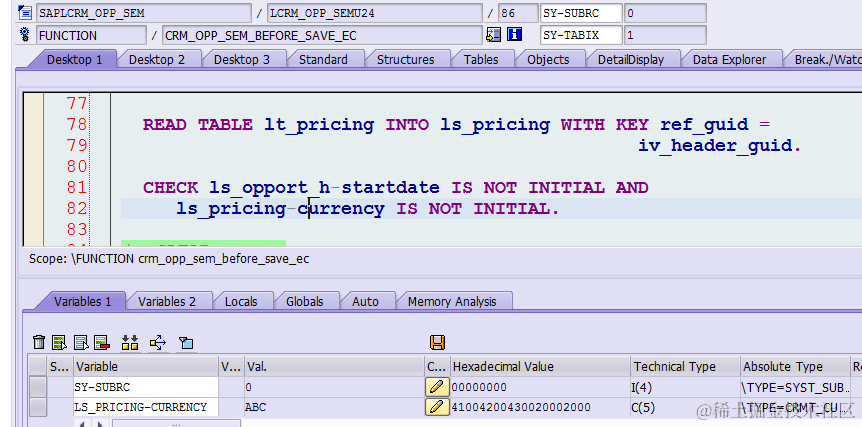Click the blue information icon in header
This screenshot has width=862, height=427.
pos(514,35)
